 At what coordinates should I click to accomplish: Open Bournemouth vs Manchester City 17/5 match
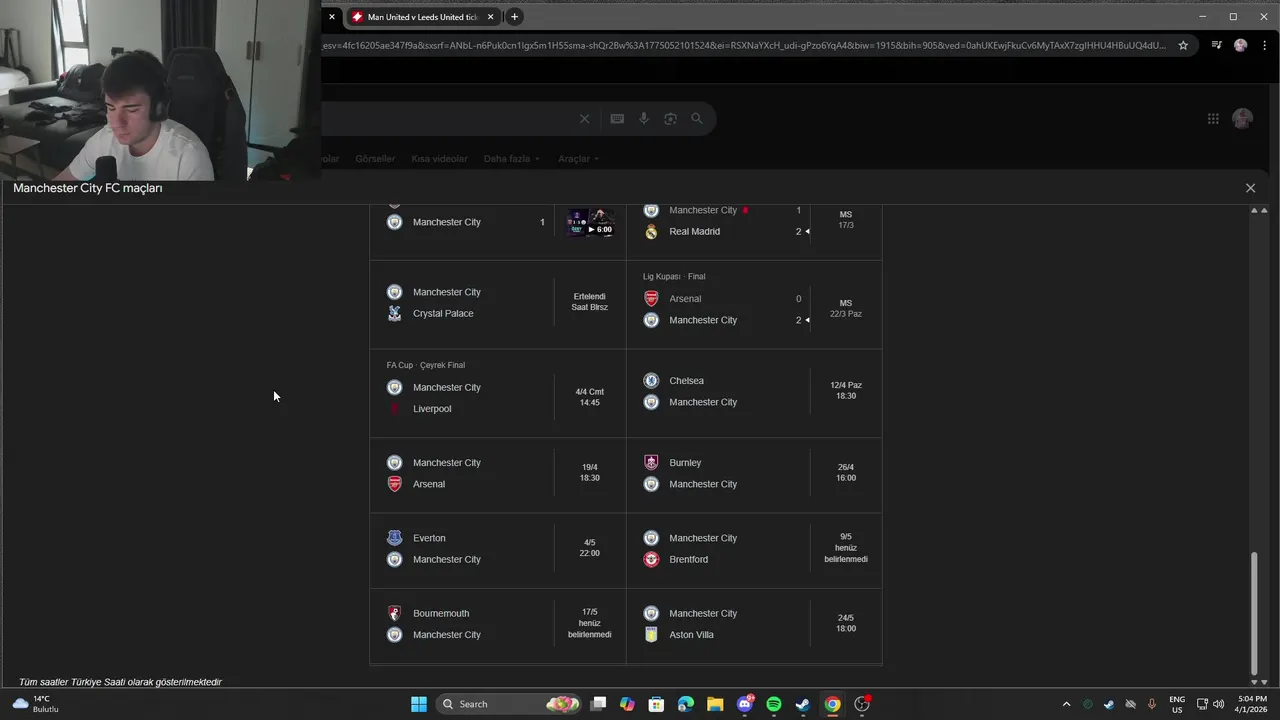tap(498, 626)
